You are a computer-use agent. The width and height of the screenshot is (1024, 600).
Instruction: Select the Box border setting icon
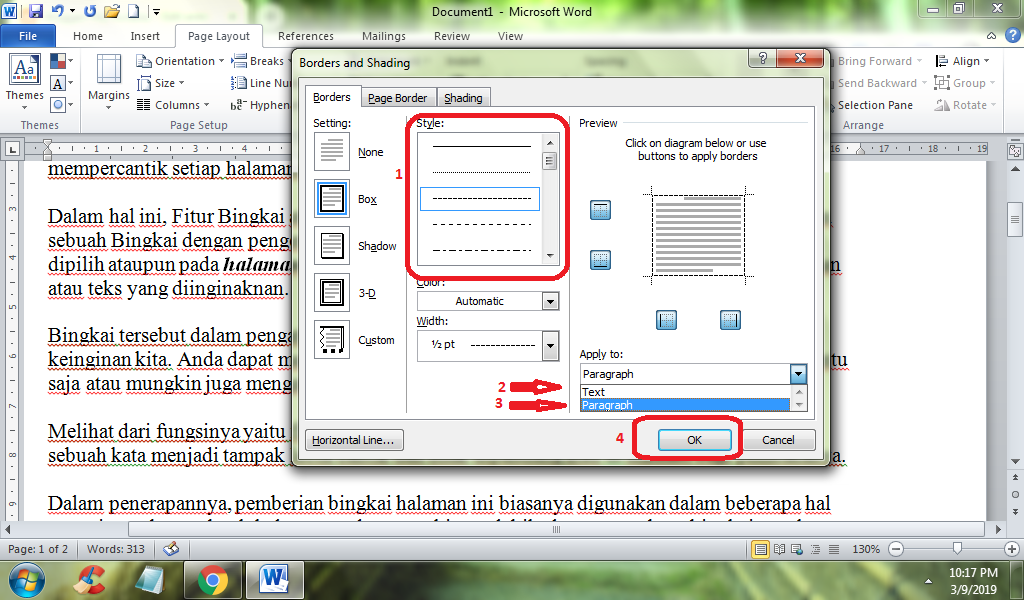(332, 198)
